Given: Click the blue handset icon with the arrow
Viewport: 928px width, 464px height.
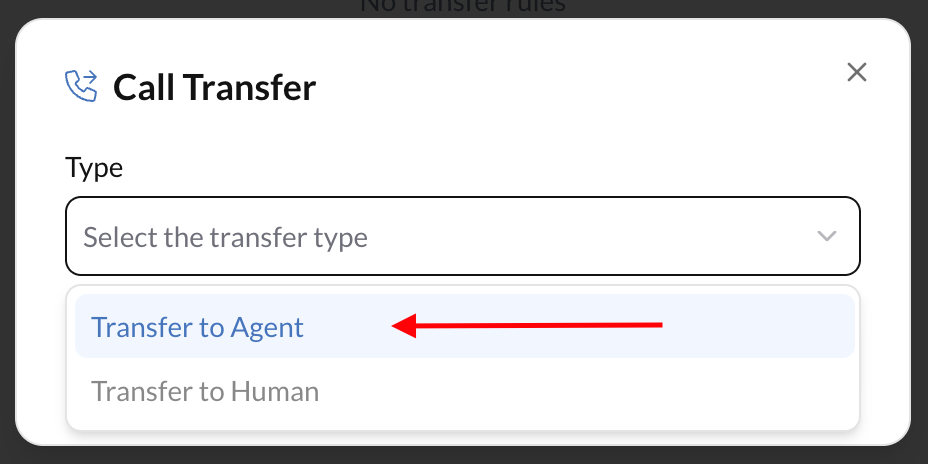Looking at the screenshot, I should click(x=81, y=86).
